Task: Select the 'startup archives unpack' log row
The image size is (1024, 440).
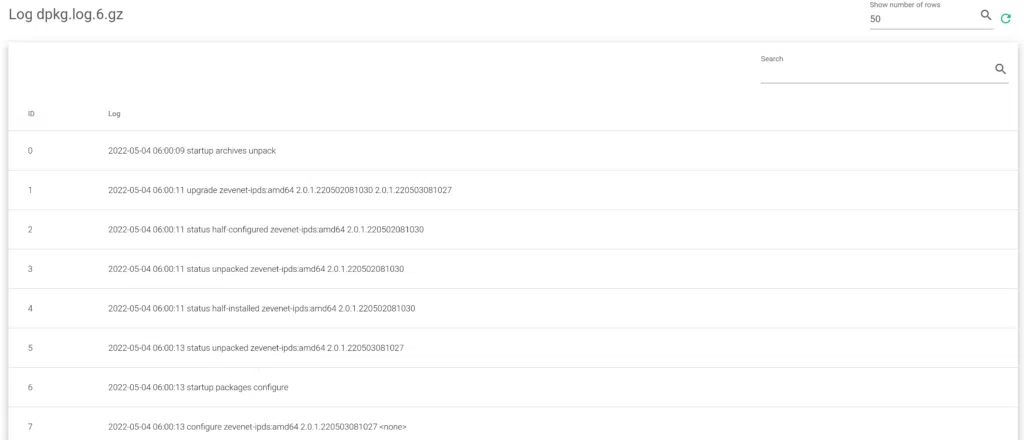Action: point(191,151)
